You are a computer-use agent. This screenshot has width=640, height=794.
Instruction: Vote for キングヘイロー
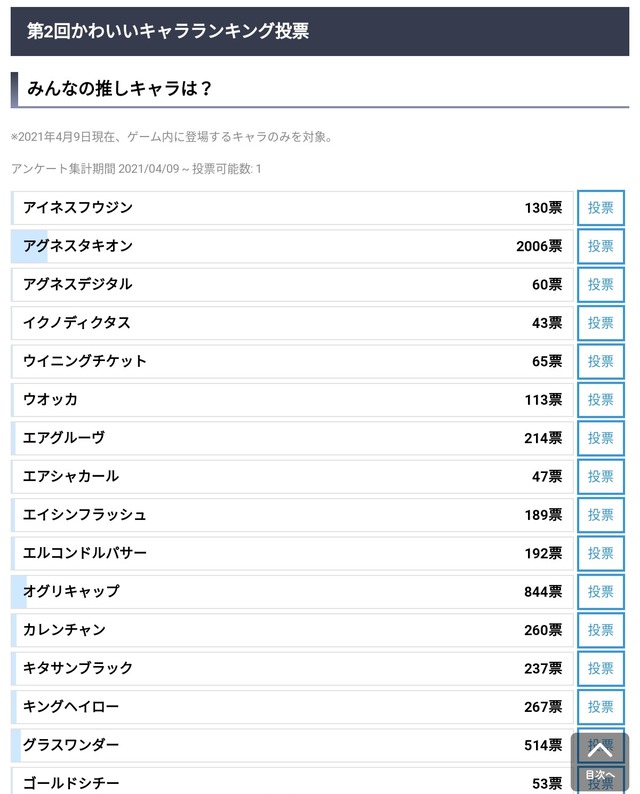(x=601, y=707)
